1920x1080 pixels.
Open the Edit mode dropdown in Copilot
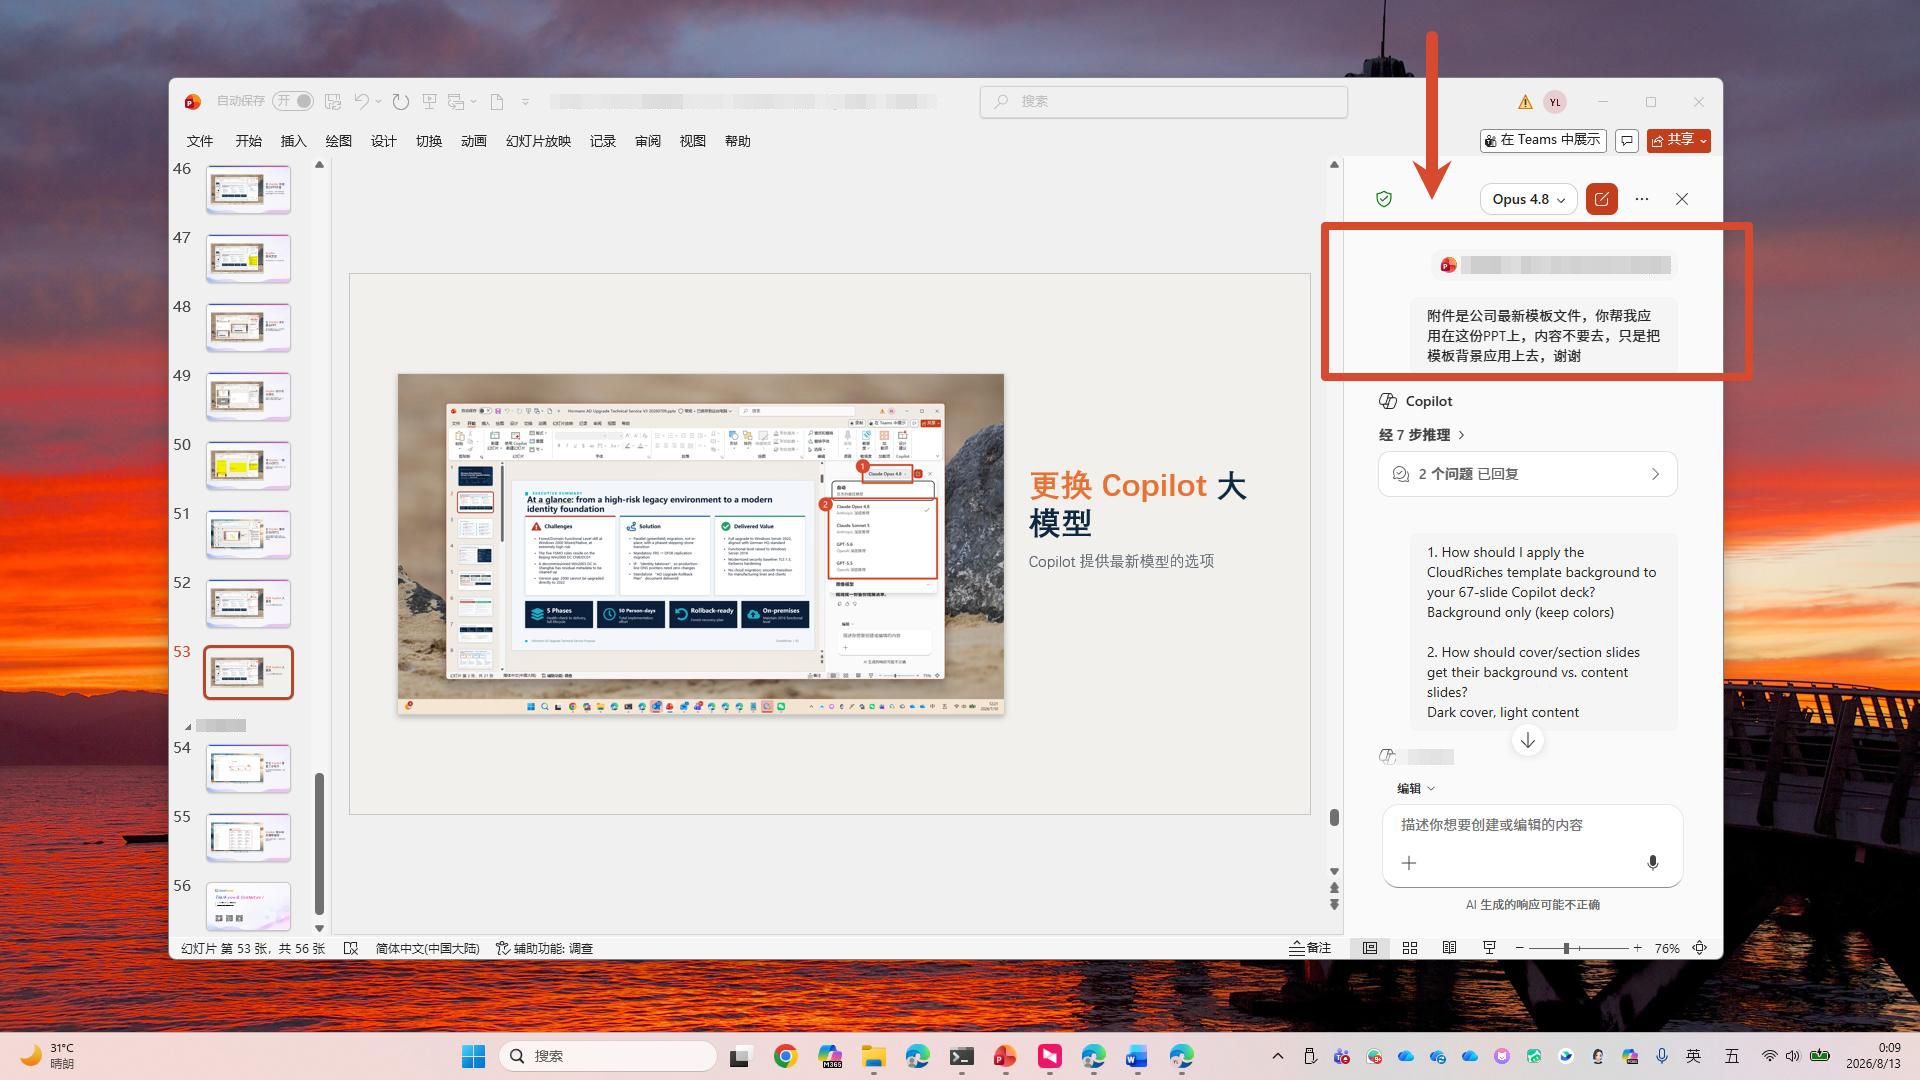[x=1416, y=788]
